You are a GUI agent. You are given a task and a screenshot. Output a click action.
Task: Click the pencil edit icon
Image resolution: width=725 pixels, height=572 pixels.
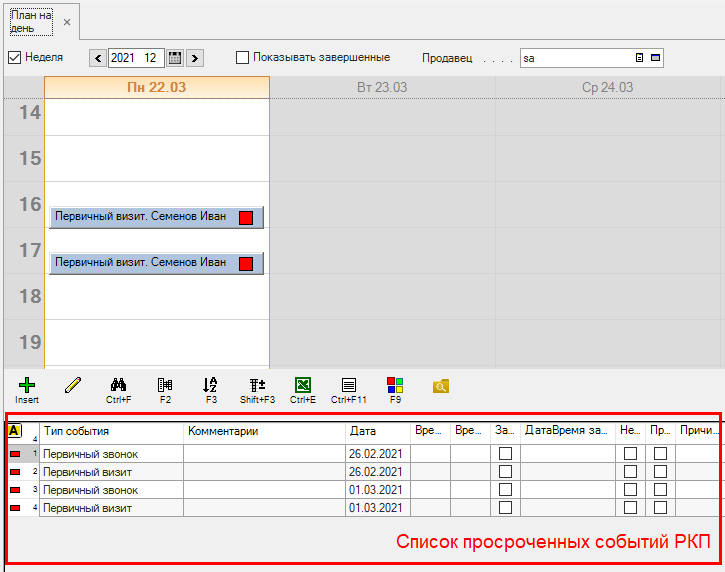73,385
